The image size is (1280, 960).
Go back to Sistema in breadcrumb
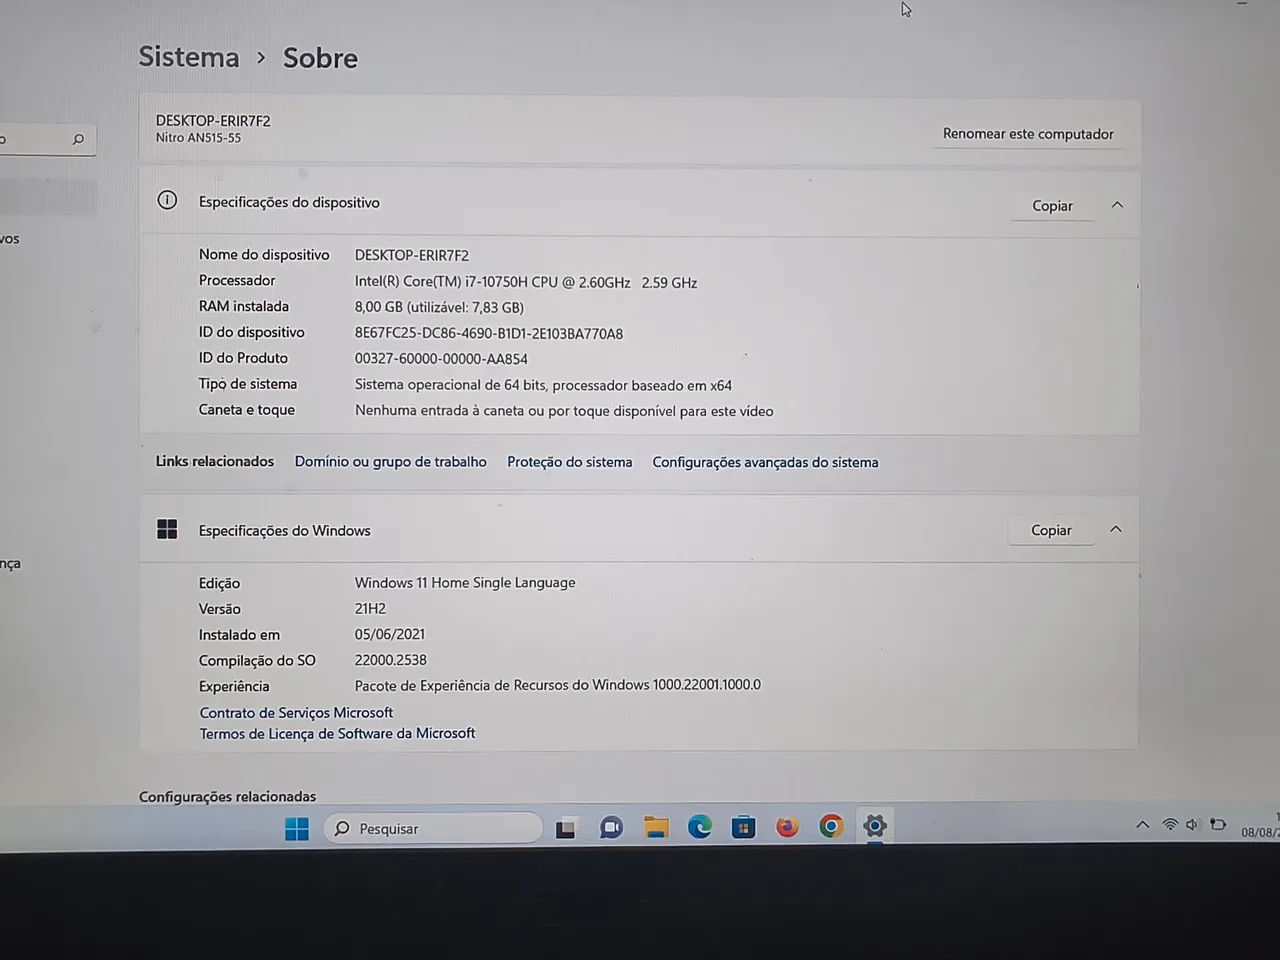click(189, 57)
